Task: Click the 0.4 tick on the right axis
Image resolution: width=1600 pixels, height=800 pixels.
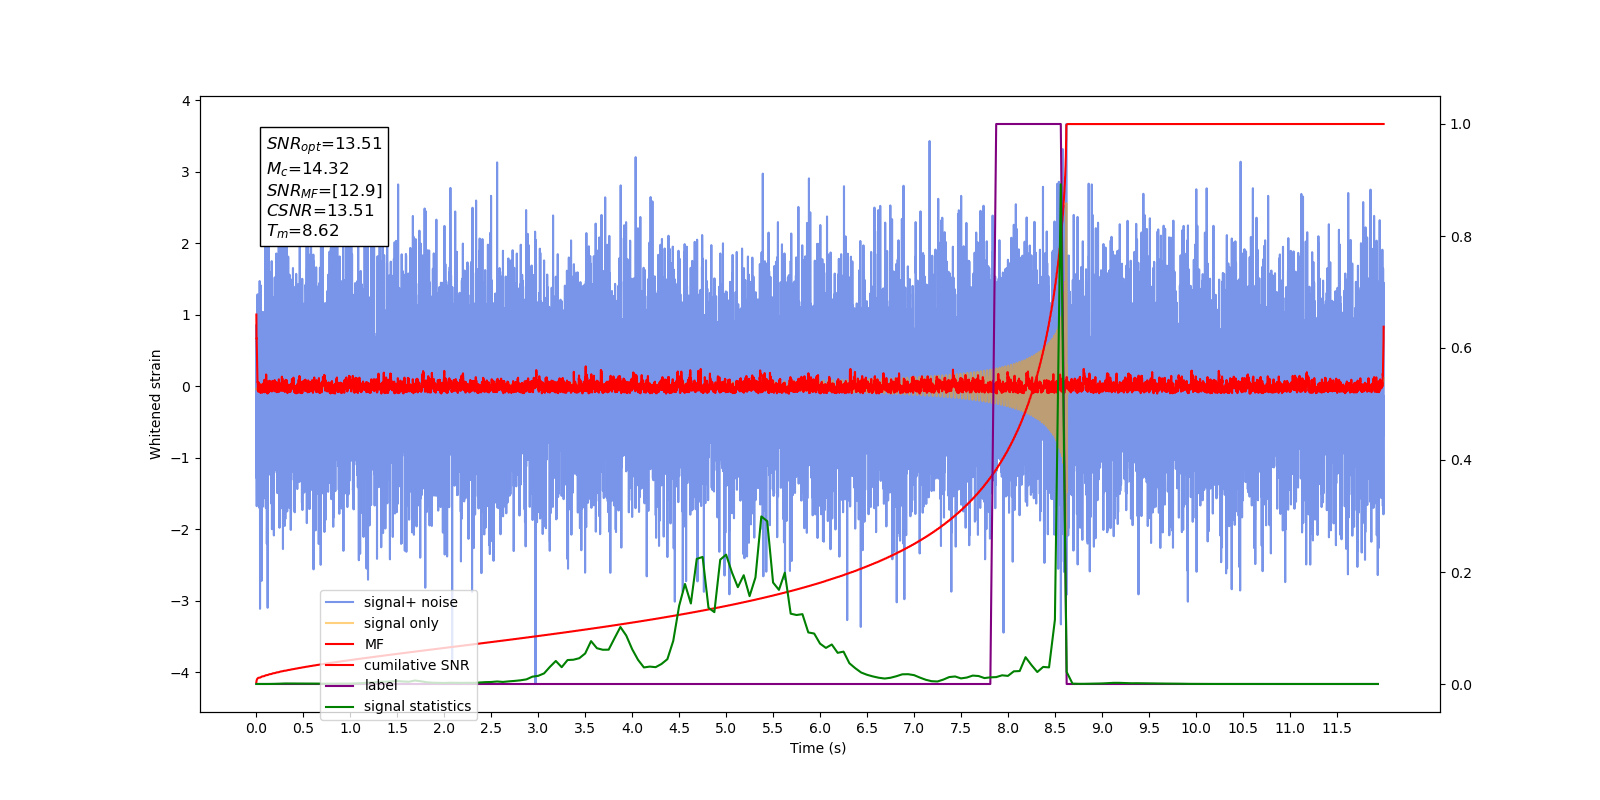Action: 1461,461
